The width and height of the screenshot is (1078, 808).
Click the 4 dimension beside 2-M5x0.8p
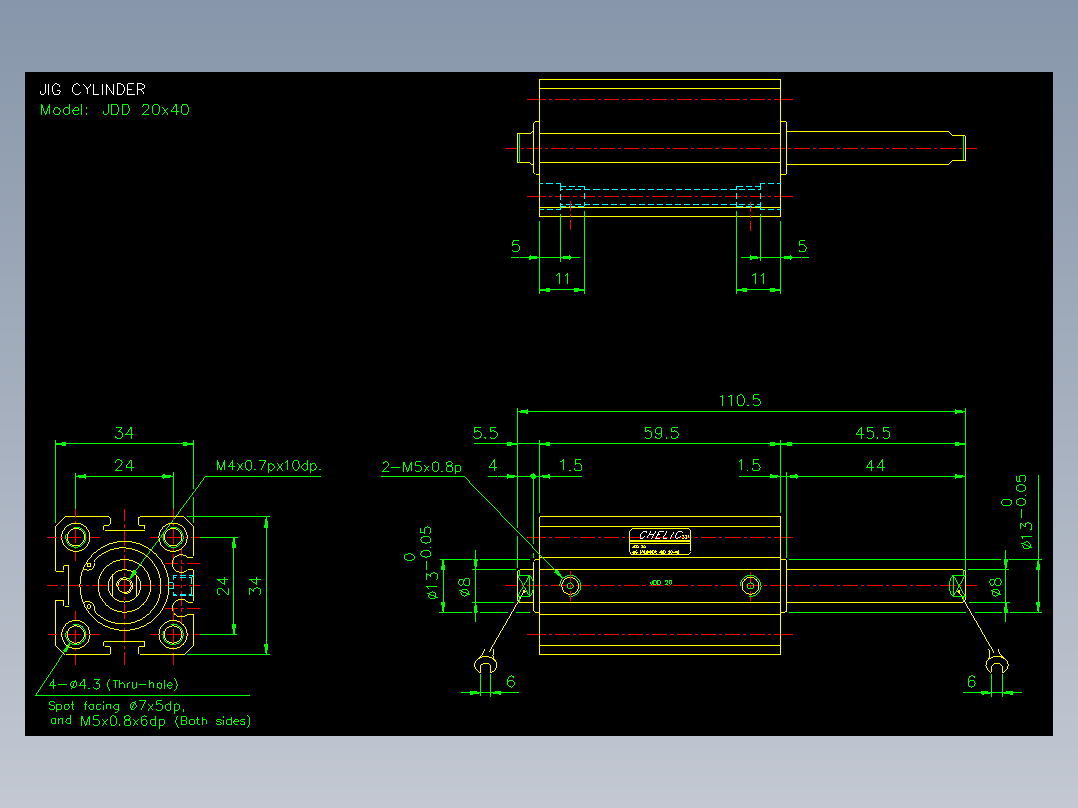coord(493,466)
